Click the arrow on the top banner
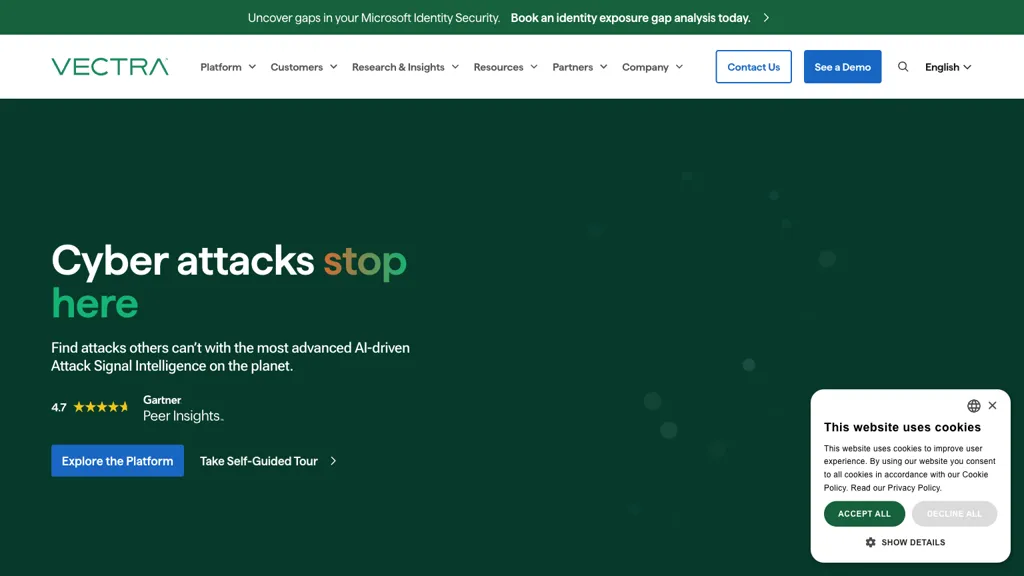The image size is (1024, 576). pyautogui.click(x=766, y=18)
